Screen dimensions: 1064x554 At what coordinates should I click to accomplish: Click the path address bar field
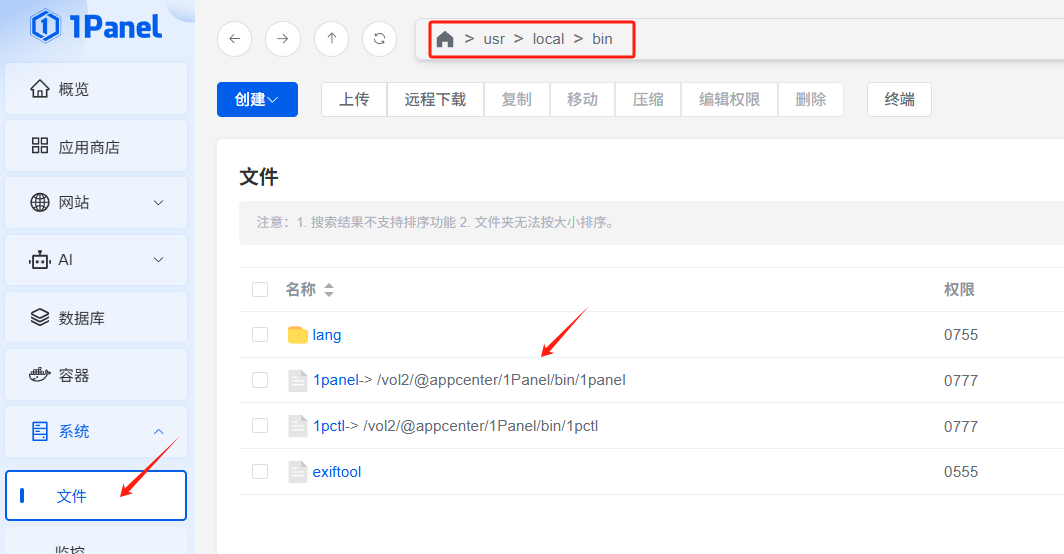pos(740,39)
